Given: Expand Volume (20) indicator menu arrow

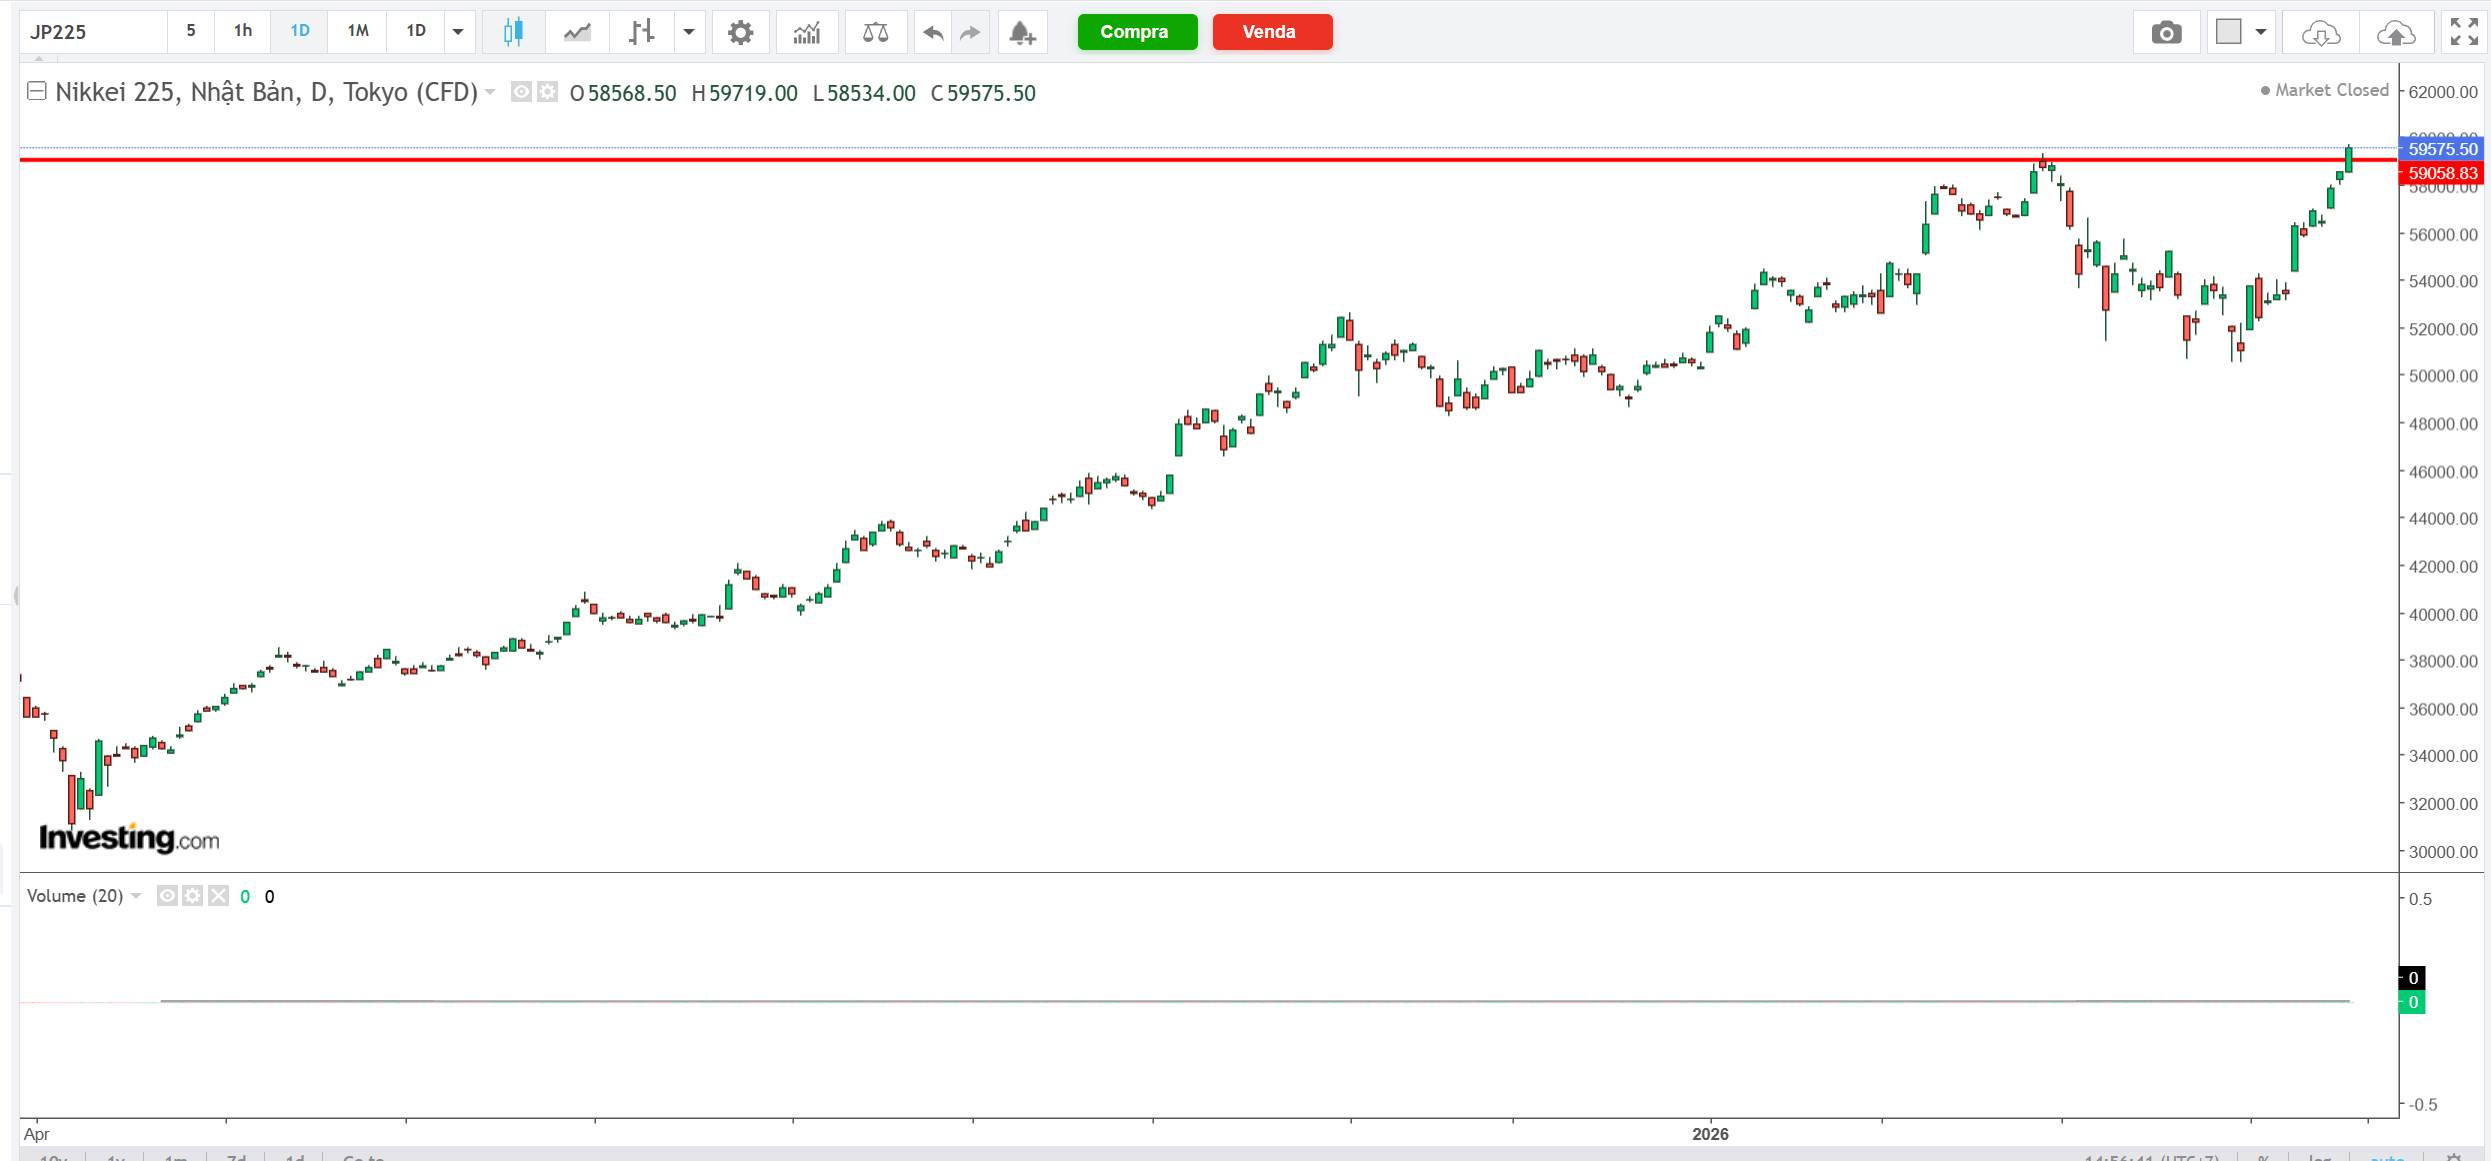Looking at the screenshot, I should [x=137, y=896].
